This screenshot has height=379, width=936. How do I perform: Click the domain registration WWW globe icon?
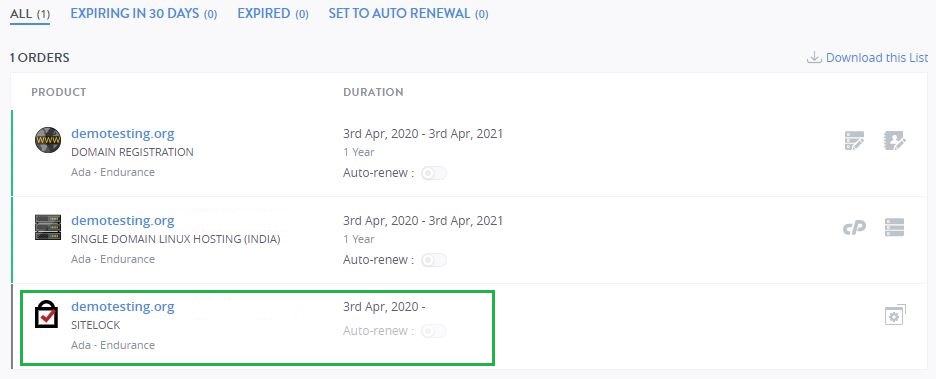48,140
